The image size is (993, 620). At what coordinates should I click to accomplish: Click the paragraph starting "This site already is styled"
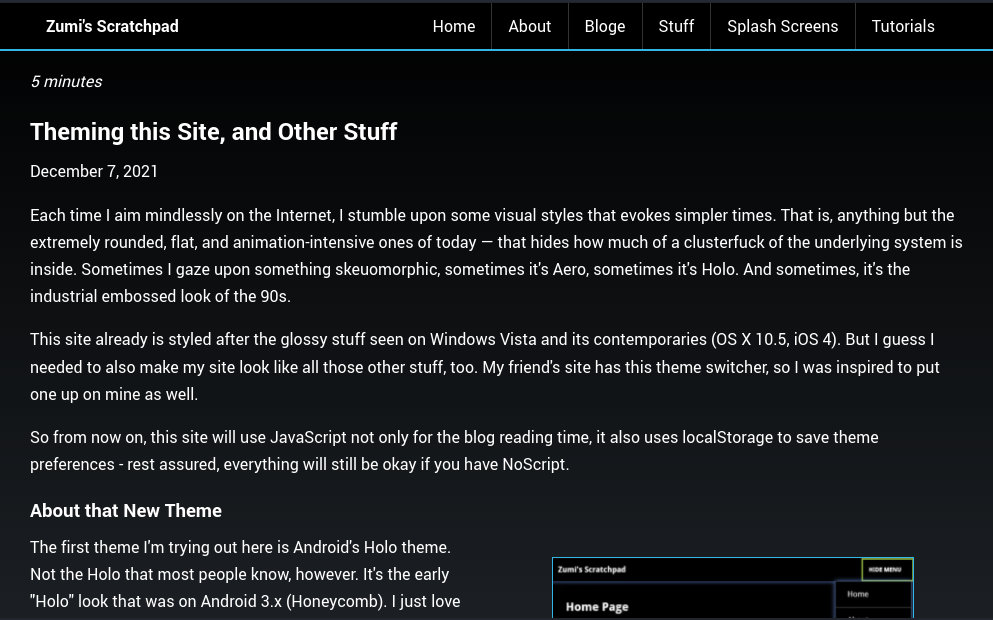coord(485,367)
